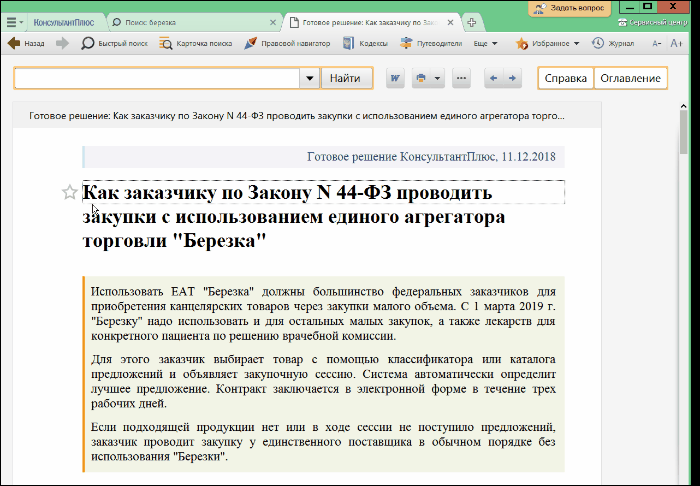
Task: Decrease font size with A-
Action: 656,43
